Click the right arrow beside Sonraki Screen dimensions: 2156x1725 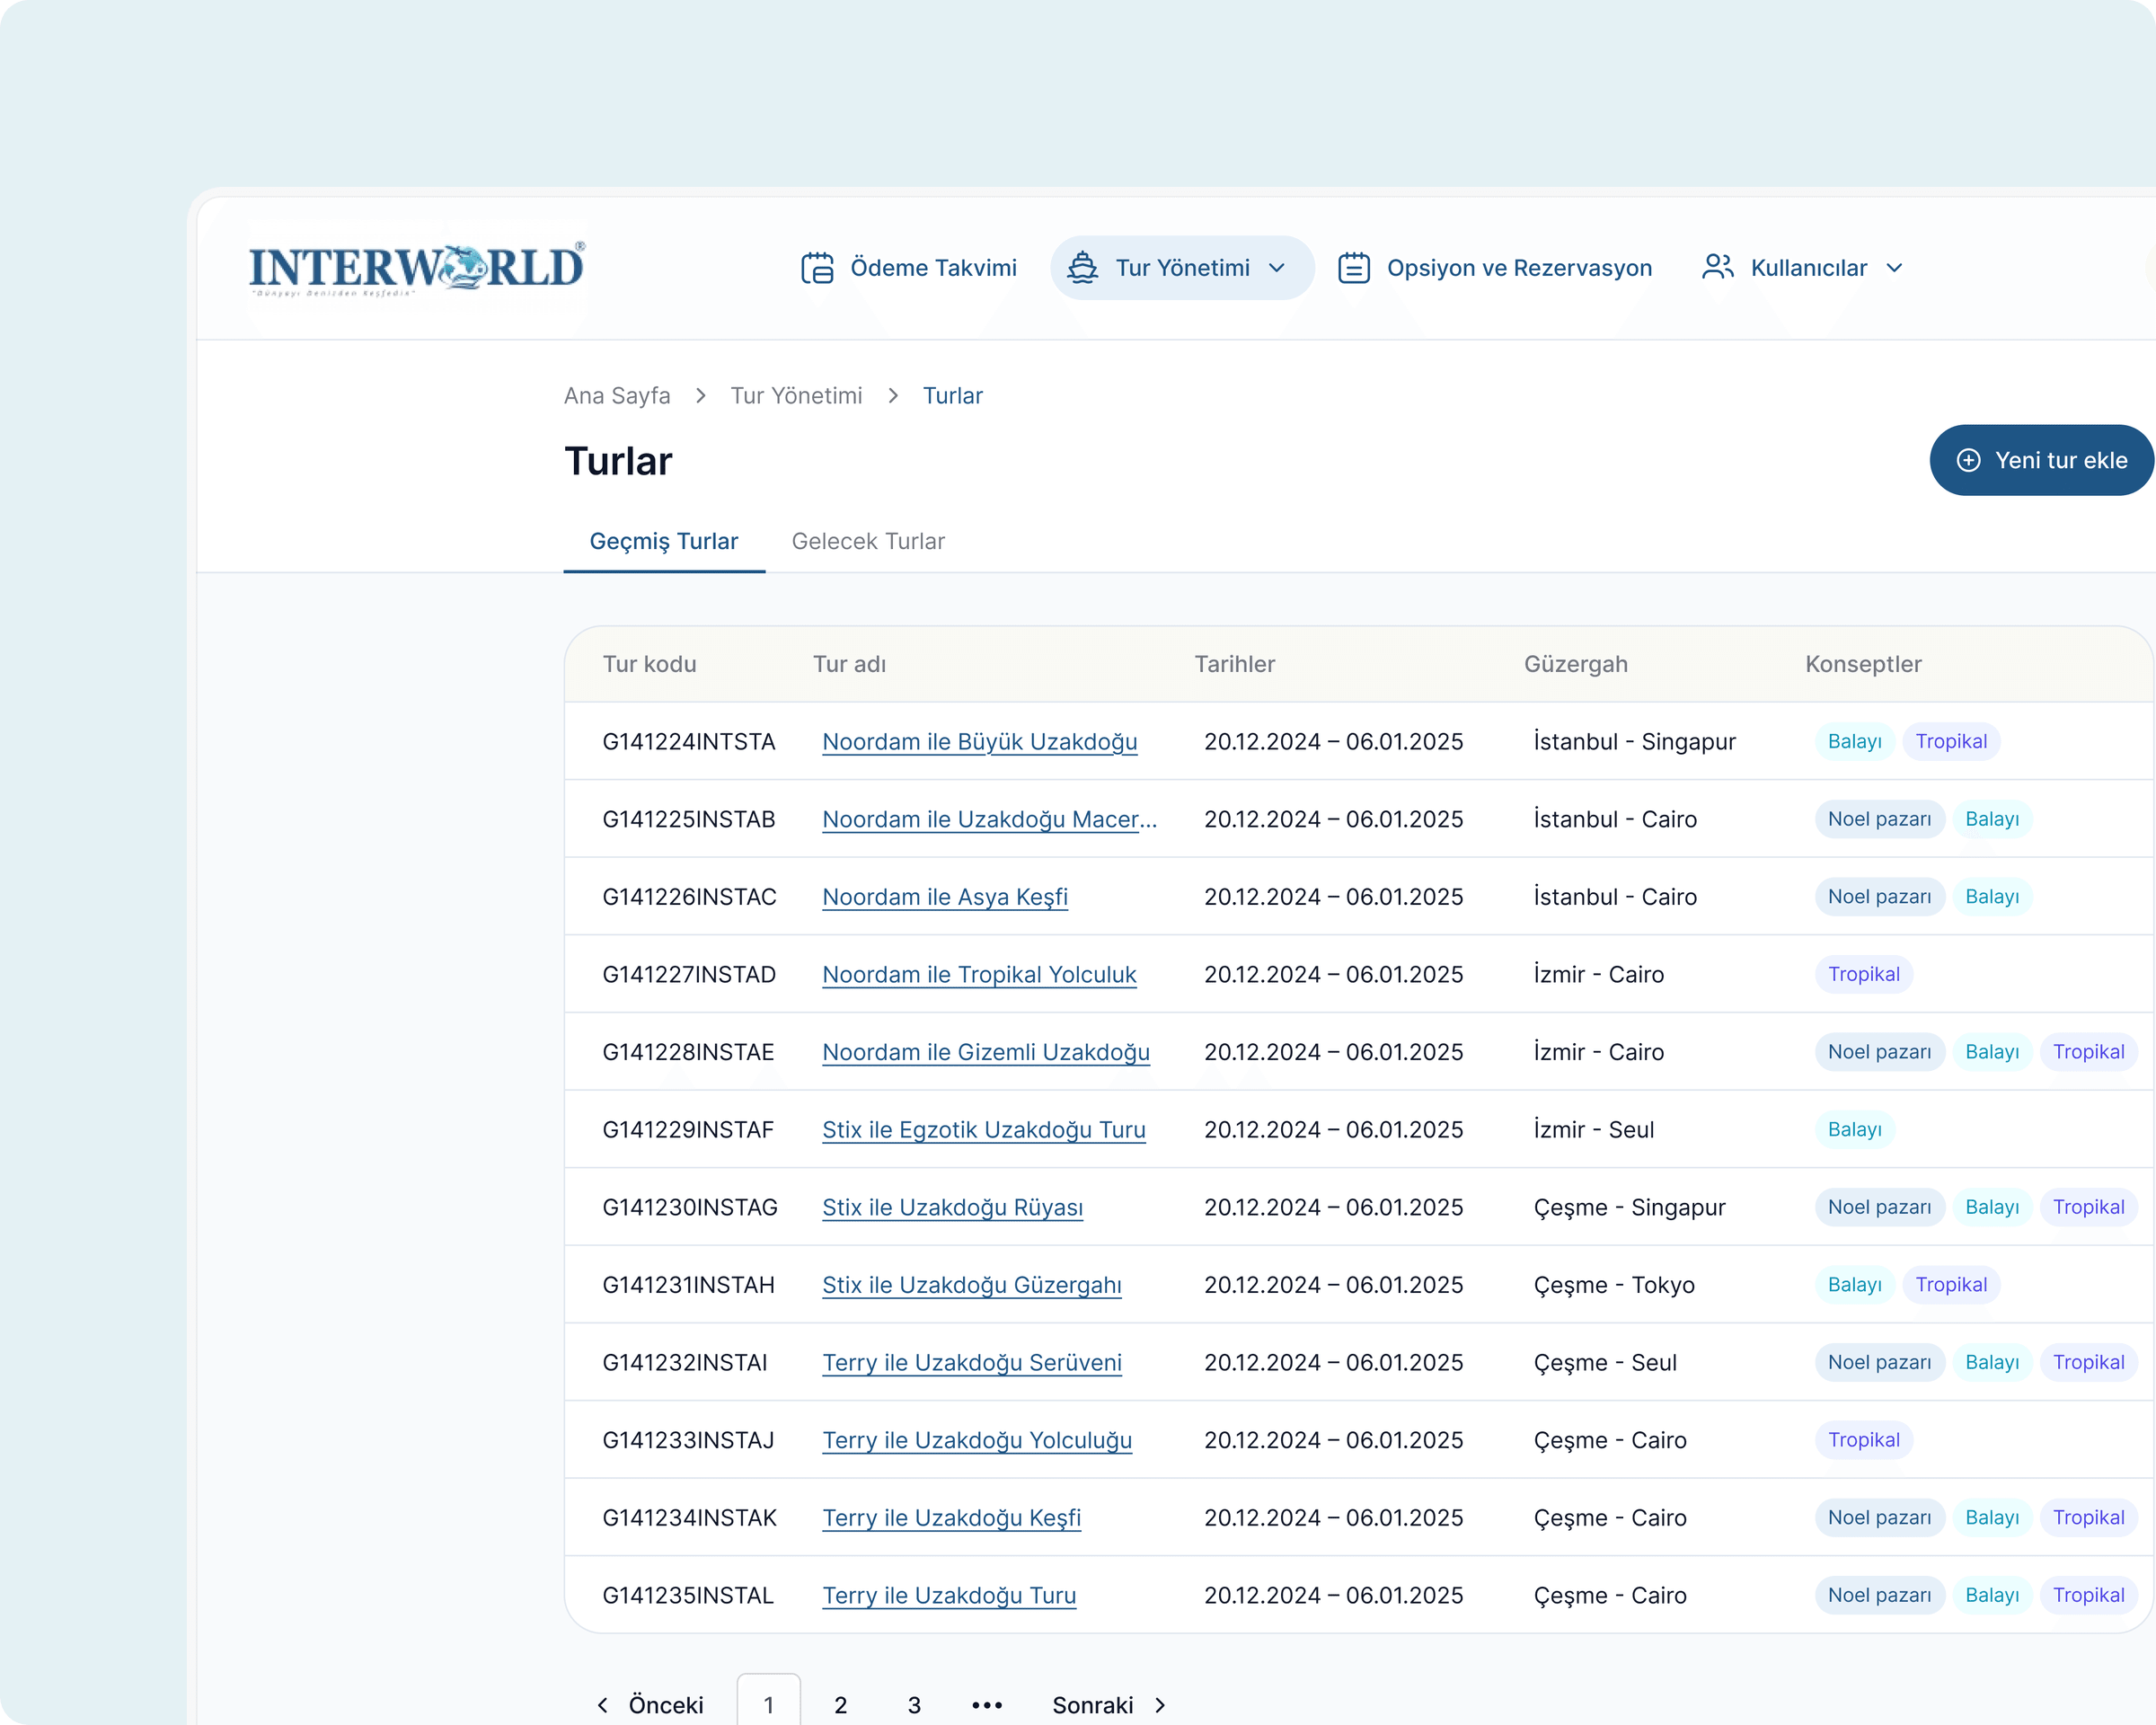(x=1160, y=1705)
